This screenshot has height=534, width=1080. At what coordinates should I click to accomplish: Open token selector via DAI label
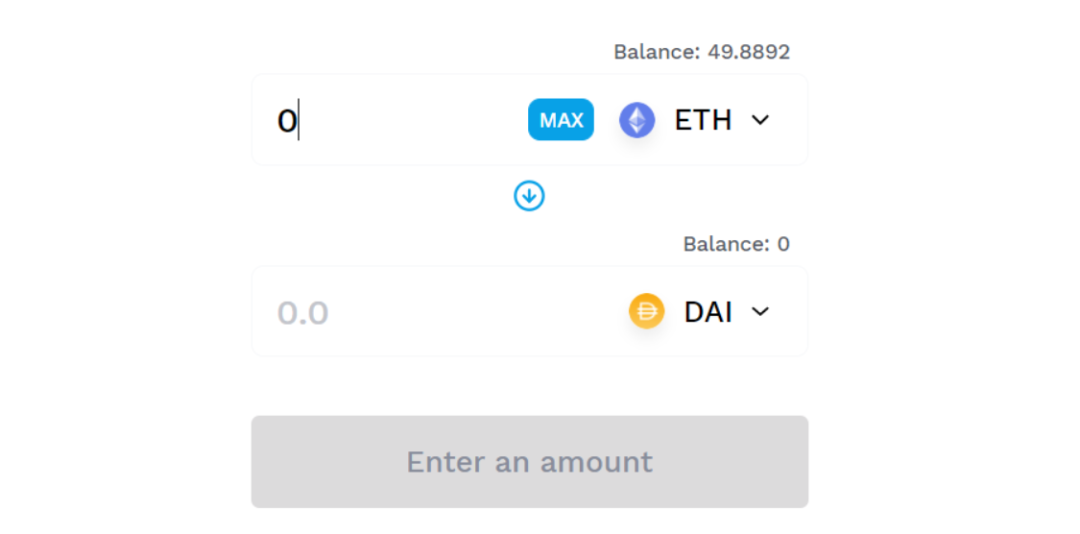[x=707, y=311]
